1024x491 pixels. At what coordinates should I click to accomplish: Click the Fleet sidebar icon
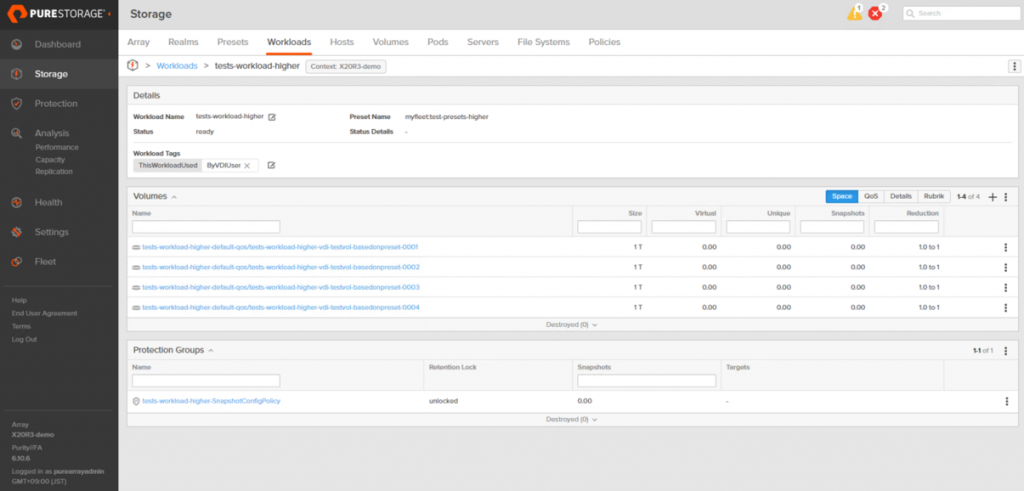[x=17, y=261]
